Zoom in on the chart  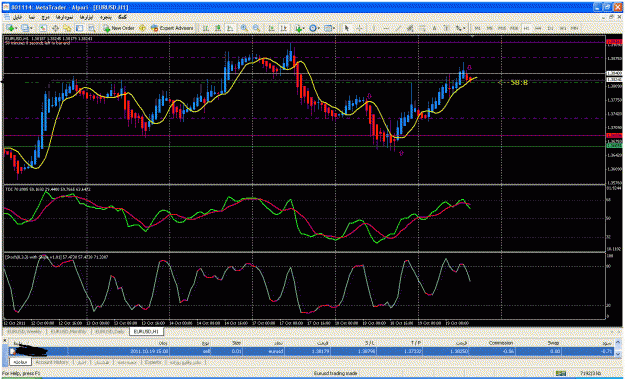click(244, 28)
